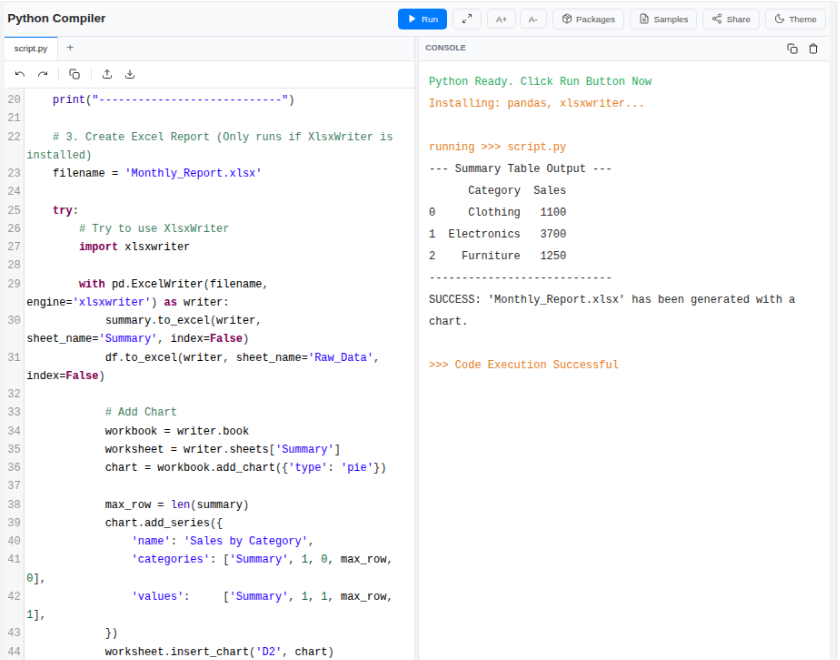Select the script.py tab
840x660 pixels.
pos(31,47)
